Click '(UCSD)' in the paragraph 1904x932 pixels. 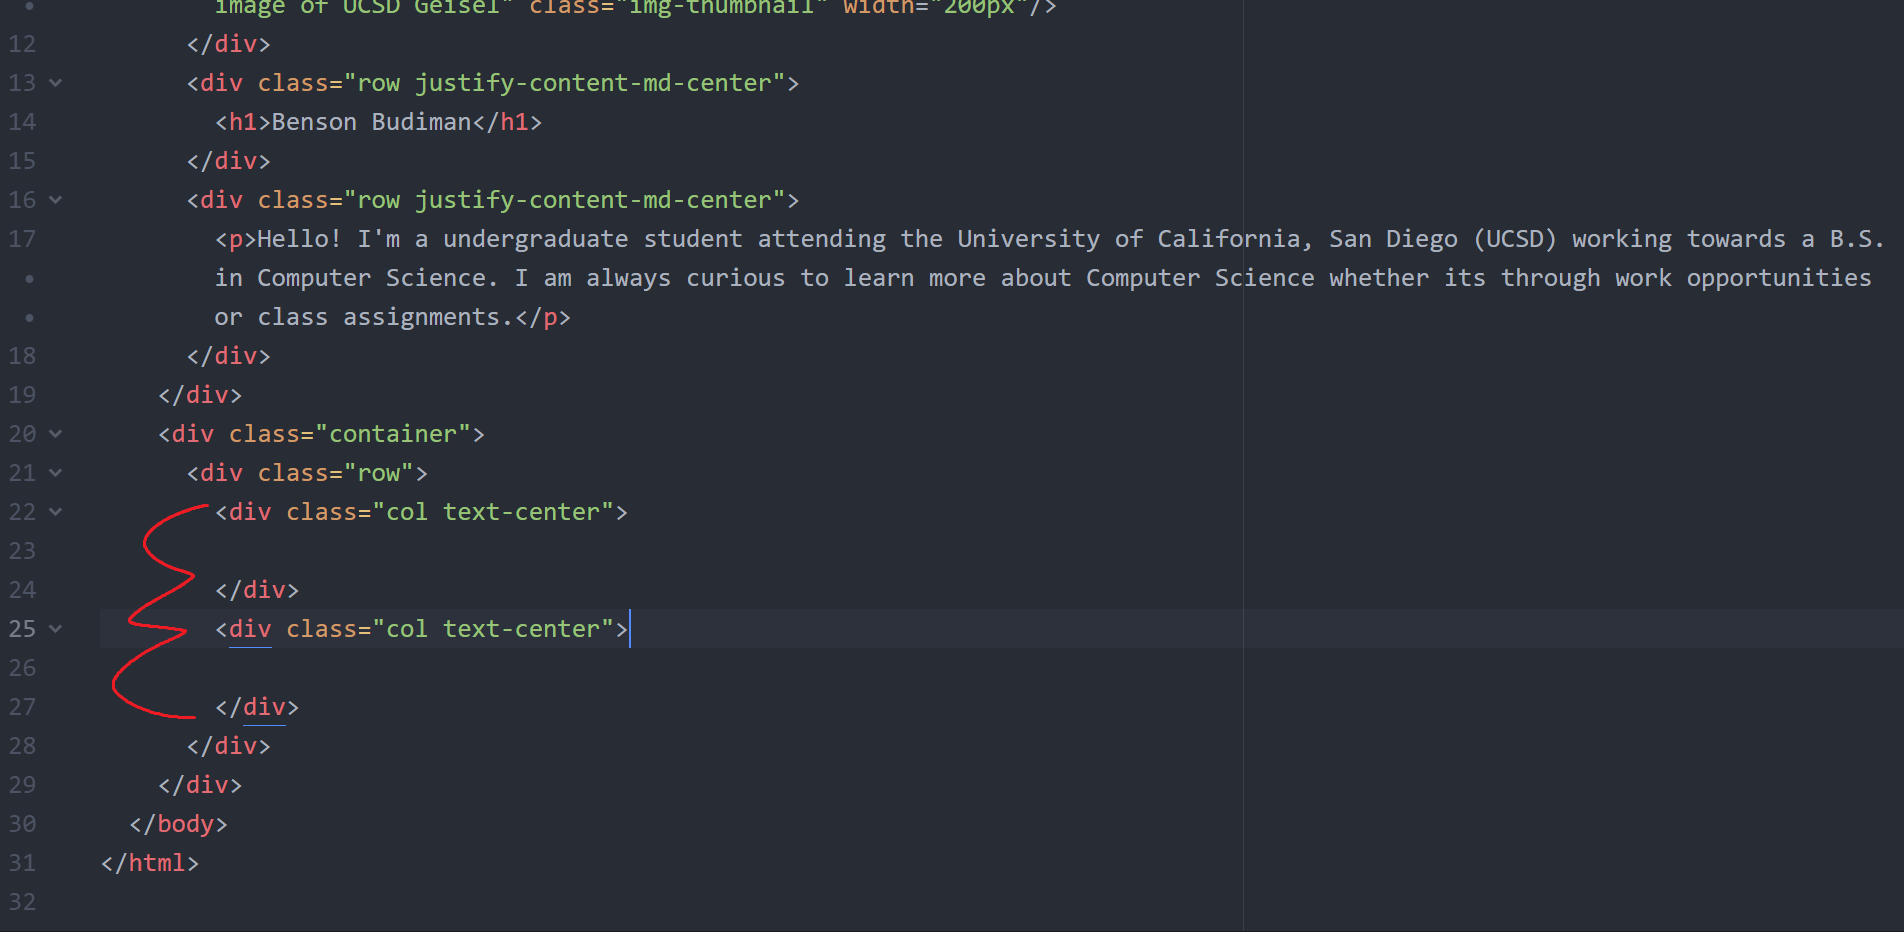pyautogui.click(x=1514, y=239)
